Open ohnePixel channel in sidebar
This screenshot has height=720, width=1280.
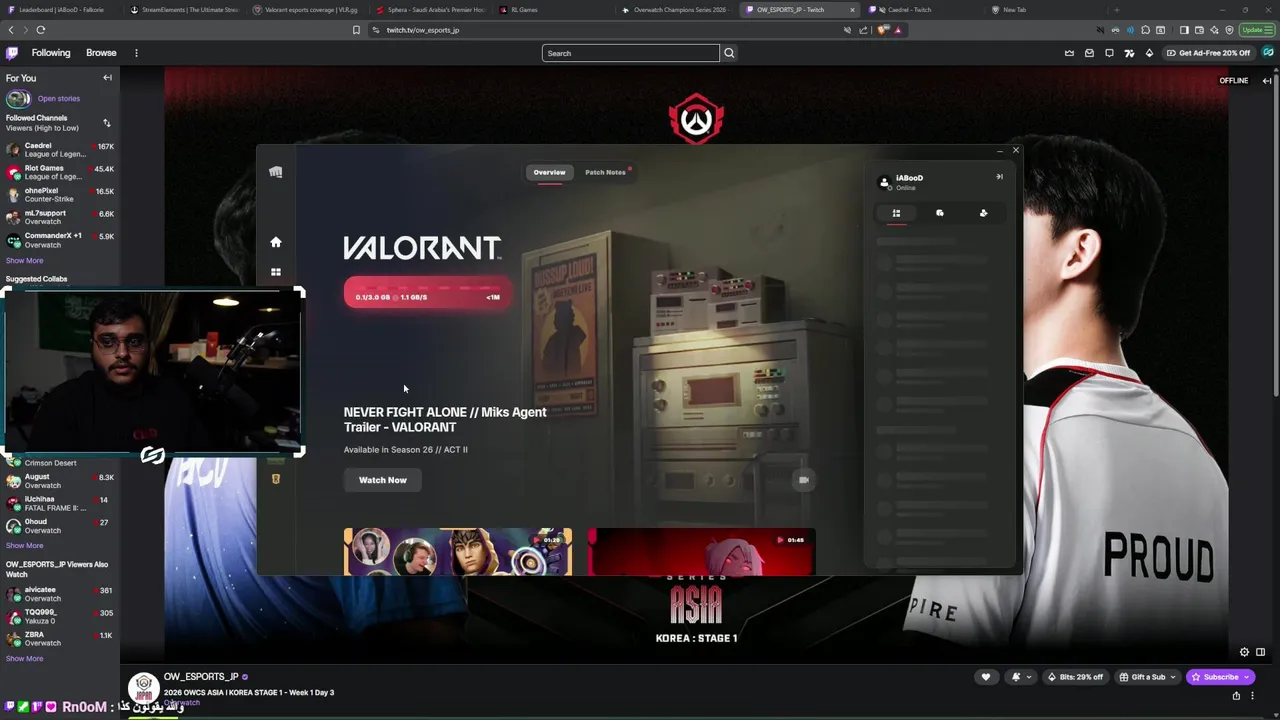[60, 195]
